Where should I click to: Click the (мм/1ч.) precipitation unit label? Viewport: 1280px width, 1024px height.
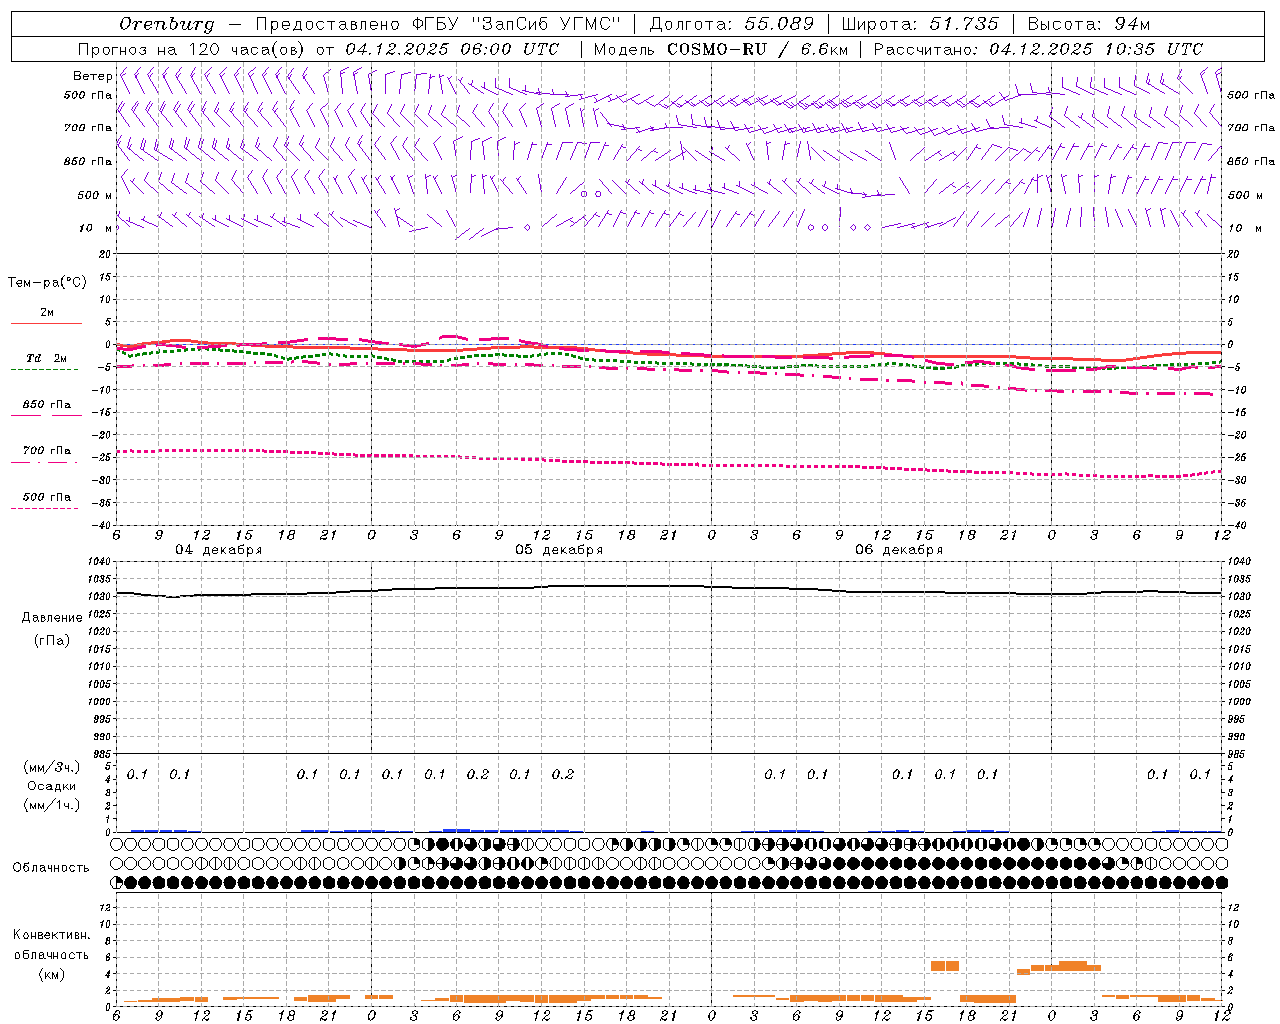52,805
